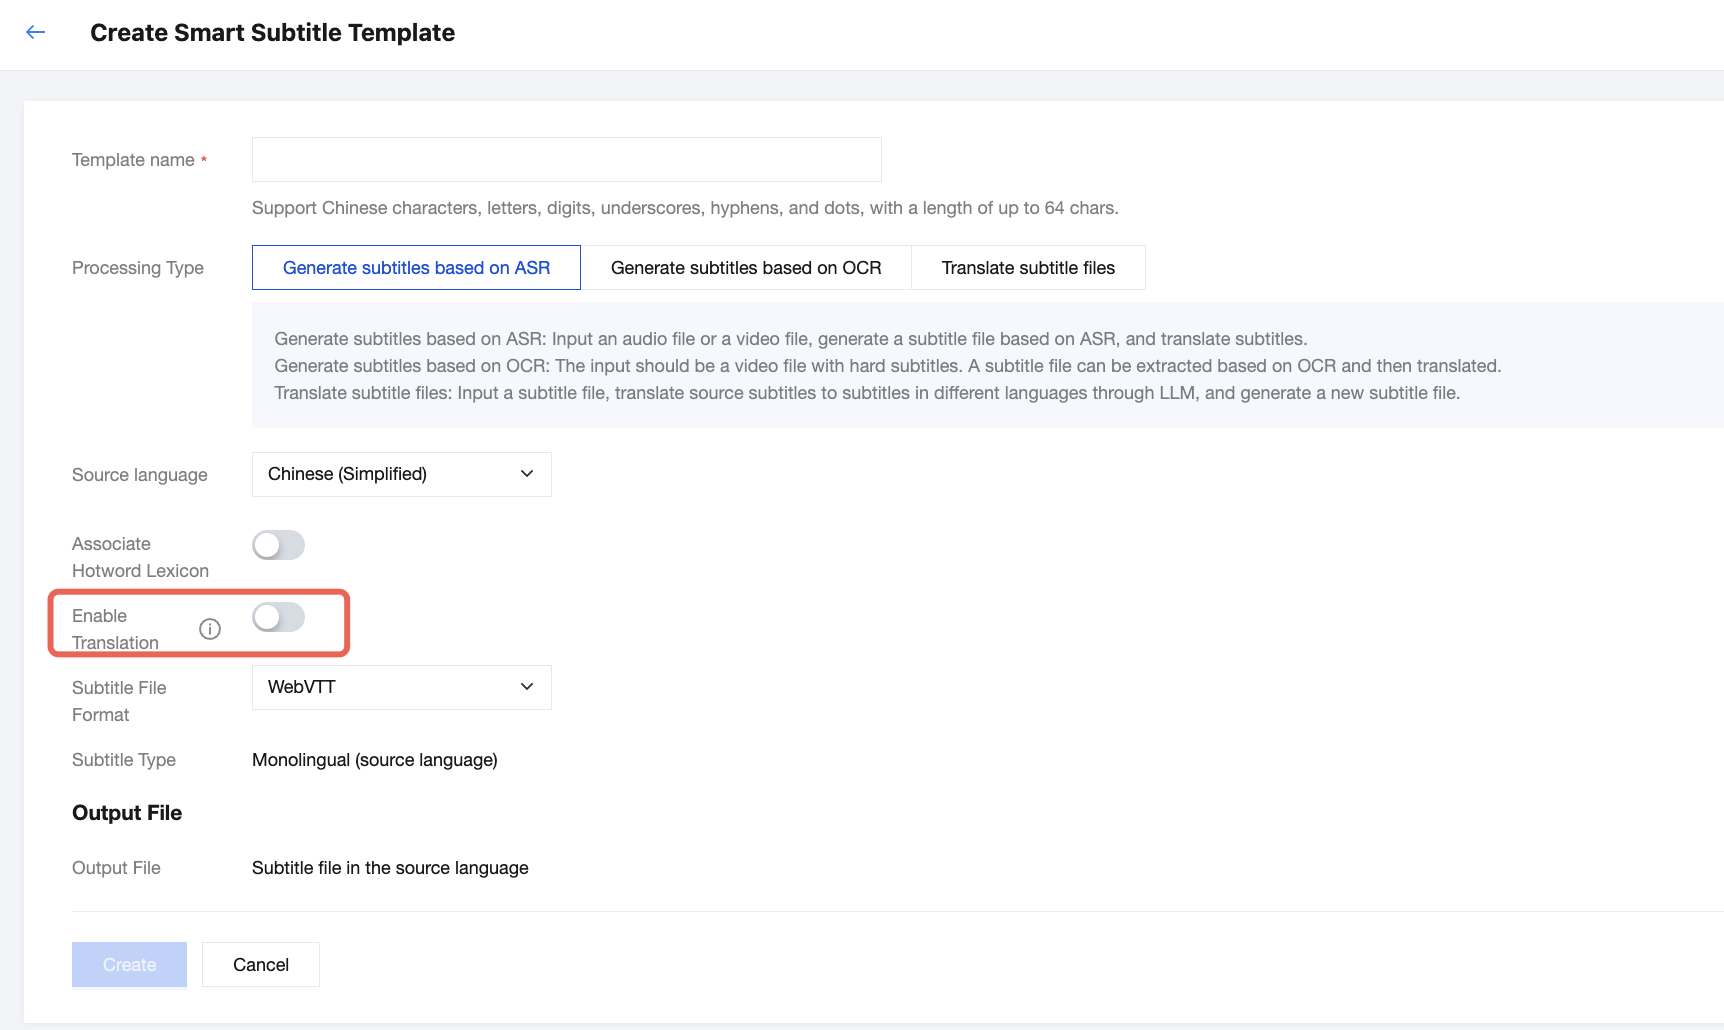Click the Monolingual (source language) text
The image size is (1724, 1030).
[375, 760]
